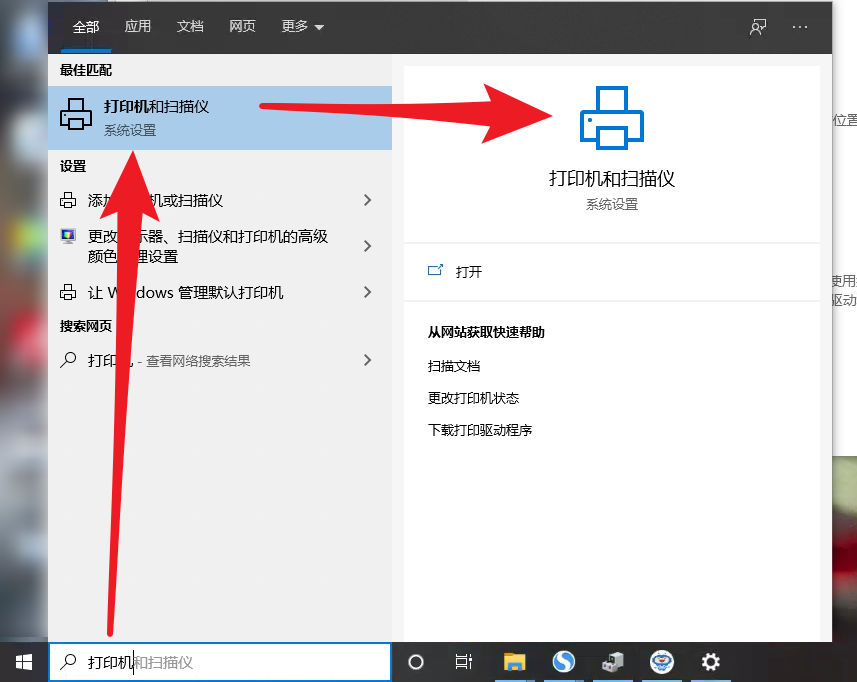Click the feedback person icon
Screen dimensions: 857x682
(758, 27)
